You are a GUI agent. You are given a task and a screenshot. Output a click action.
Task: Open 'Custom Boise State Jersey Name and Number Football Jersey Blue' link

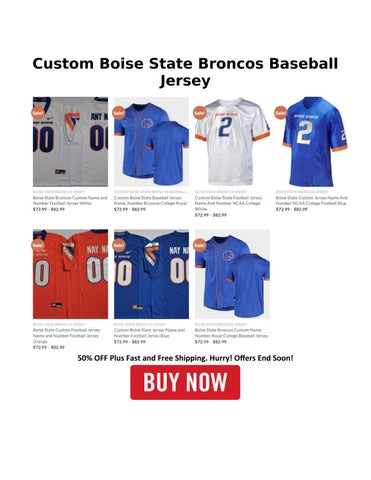click(149, 333)
